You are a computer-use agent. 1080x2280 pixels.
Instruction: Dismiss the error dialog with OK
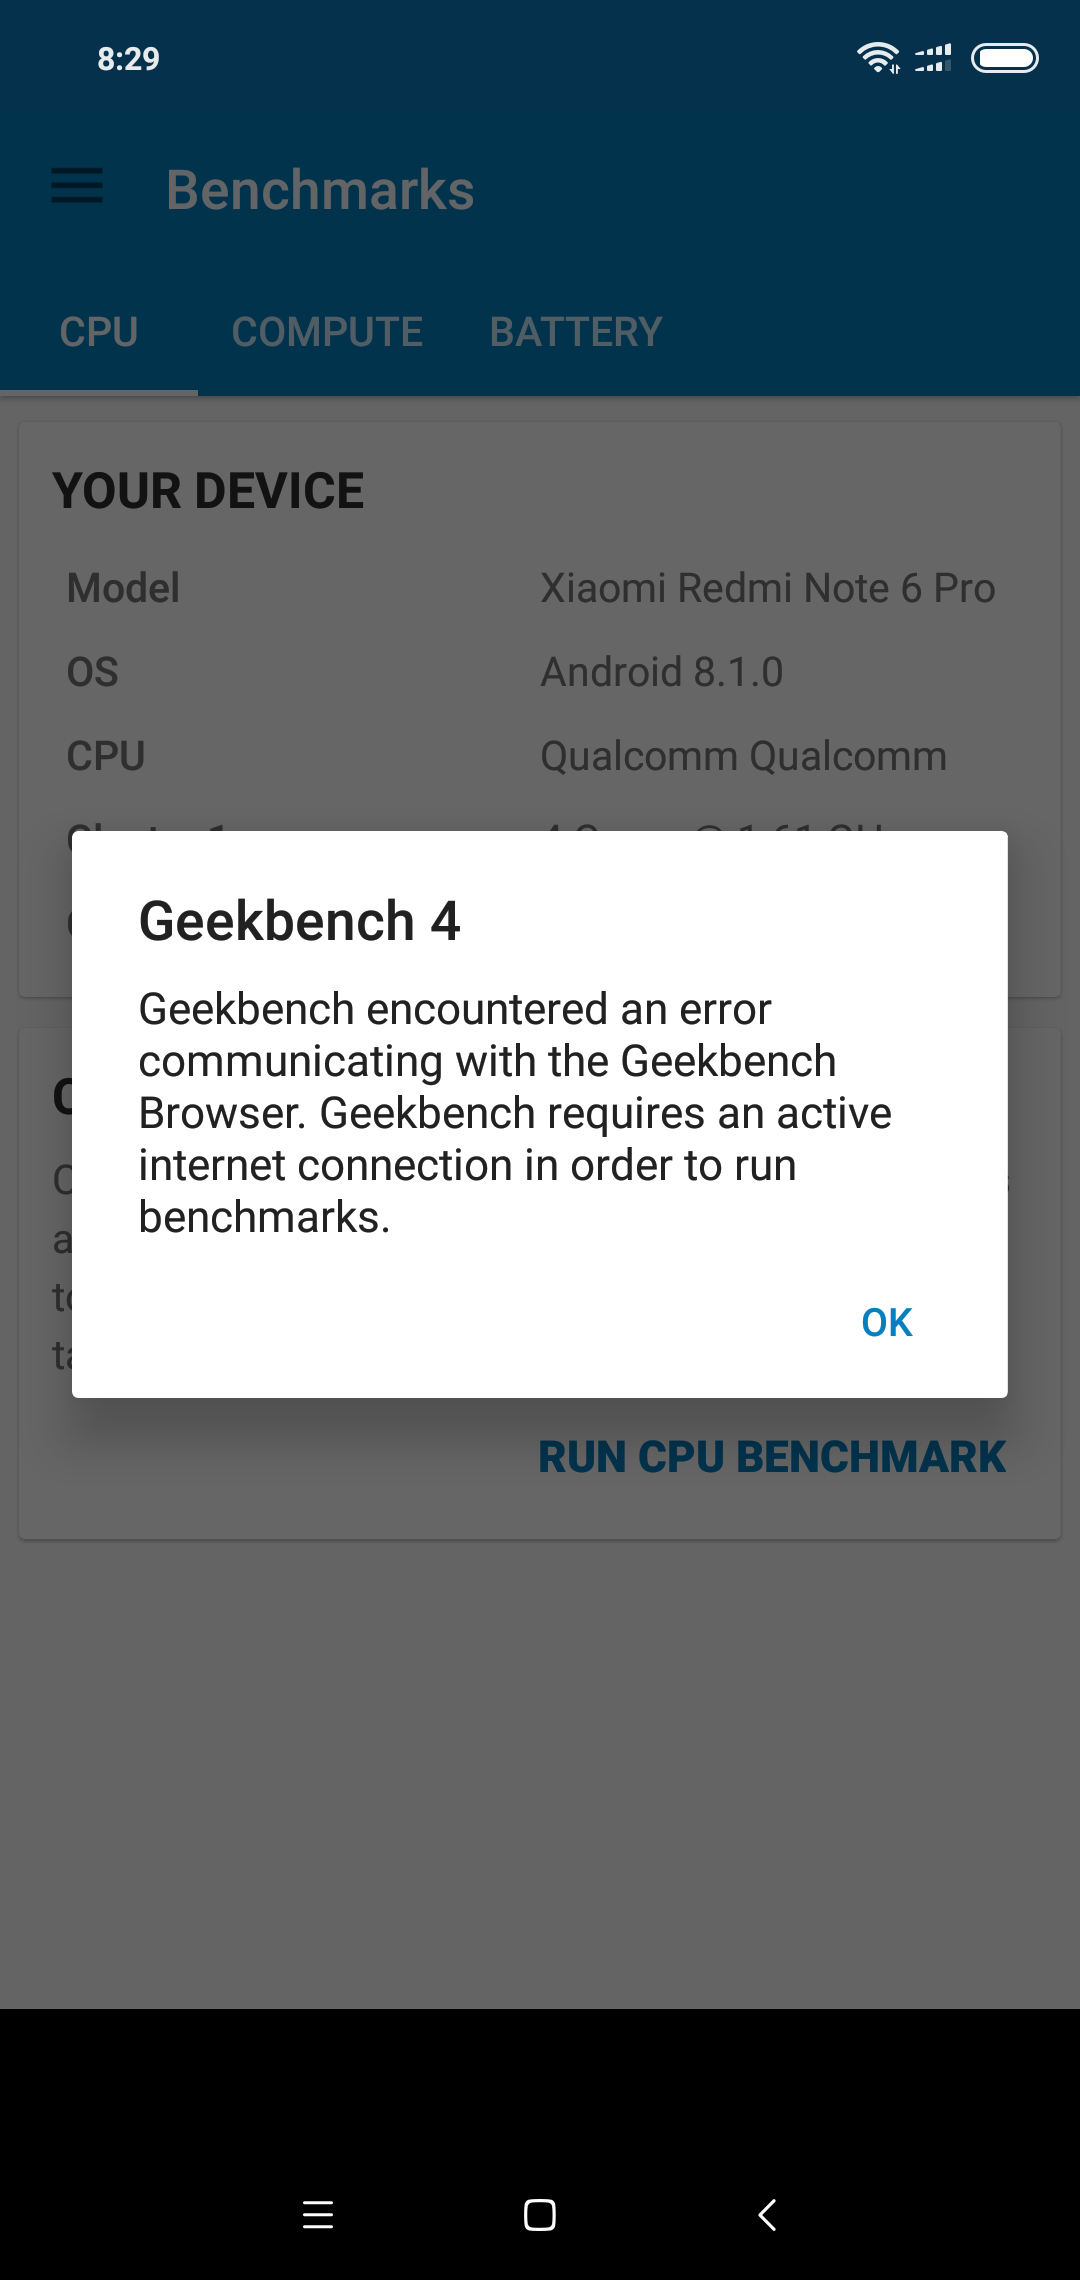[x=887, y=1322]
